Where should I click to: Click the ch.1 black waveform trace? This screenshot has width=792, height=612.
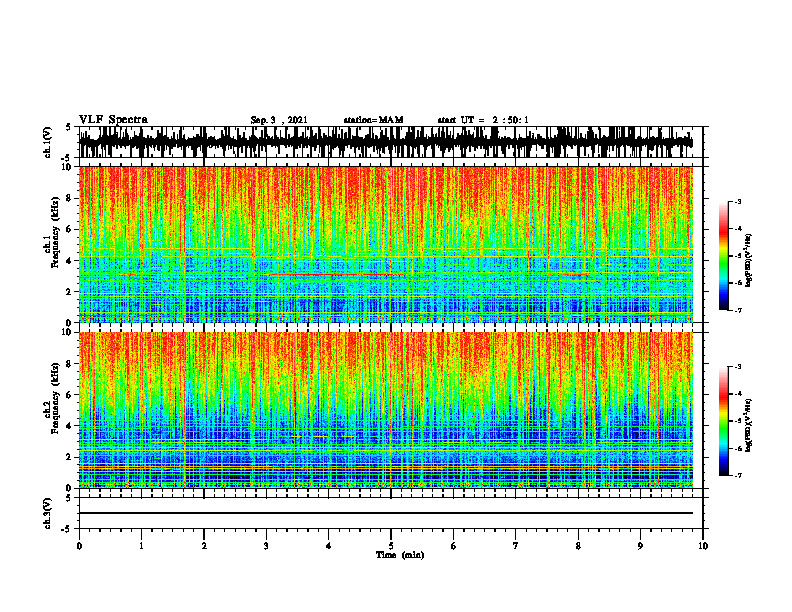pyautogui.click(x=386, y=142)
